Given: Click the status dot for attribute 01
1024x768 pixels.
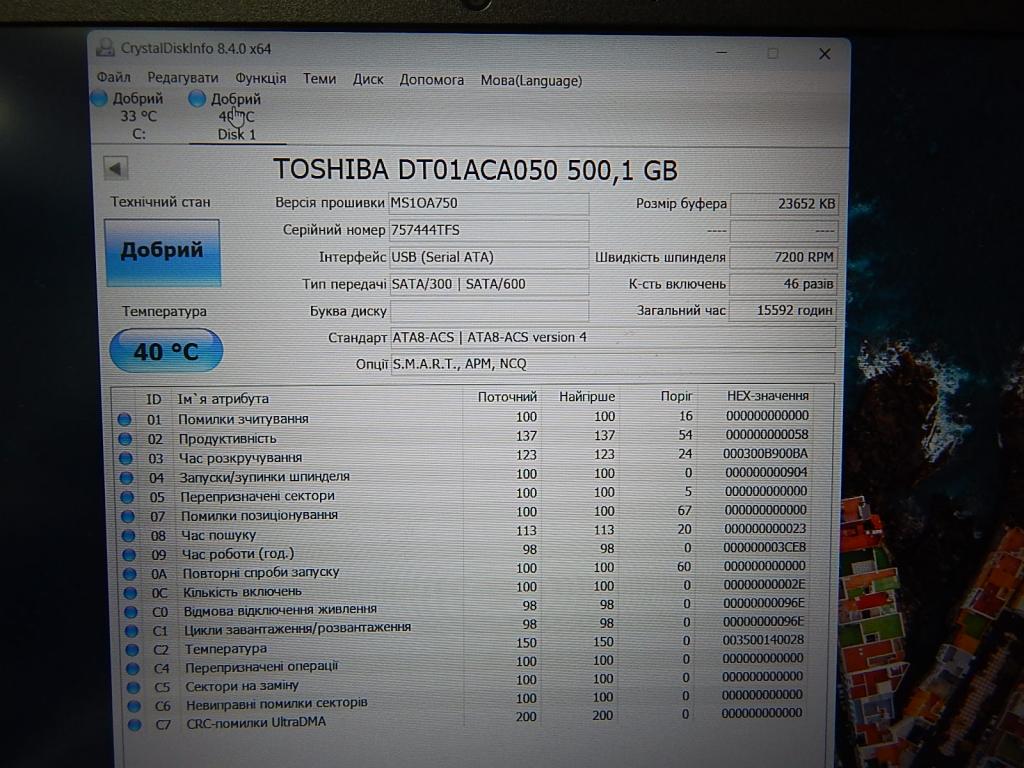Looking at the screenshot, I should [124, 419].
